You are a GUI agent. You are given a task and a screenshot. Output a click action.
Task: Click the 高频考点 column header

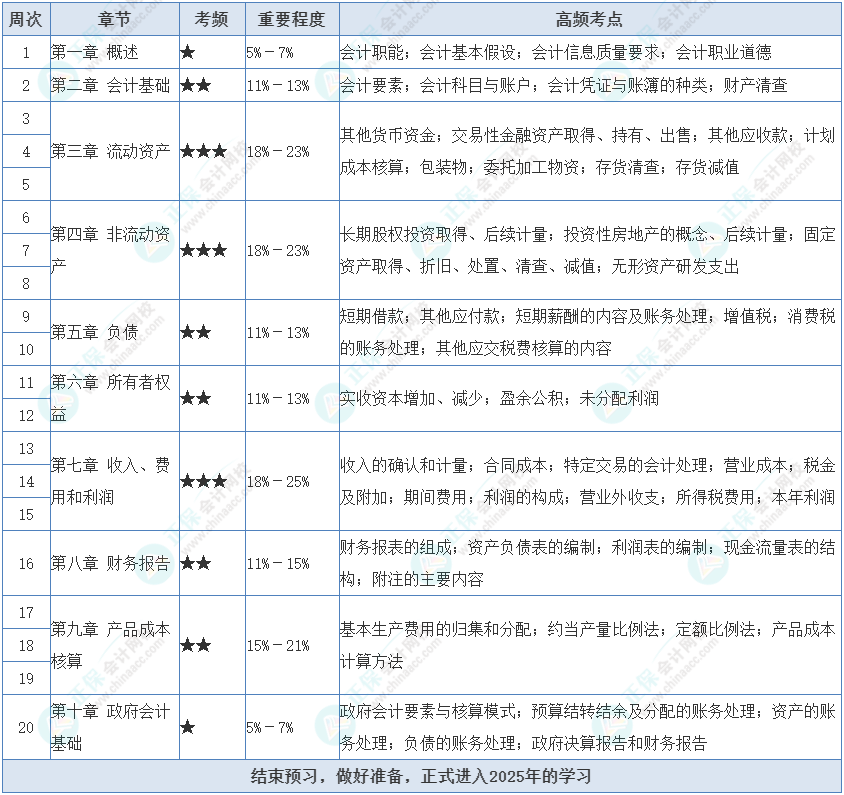pos(588,19)
